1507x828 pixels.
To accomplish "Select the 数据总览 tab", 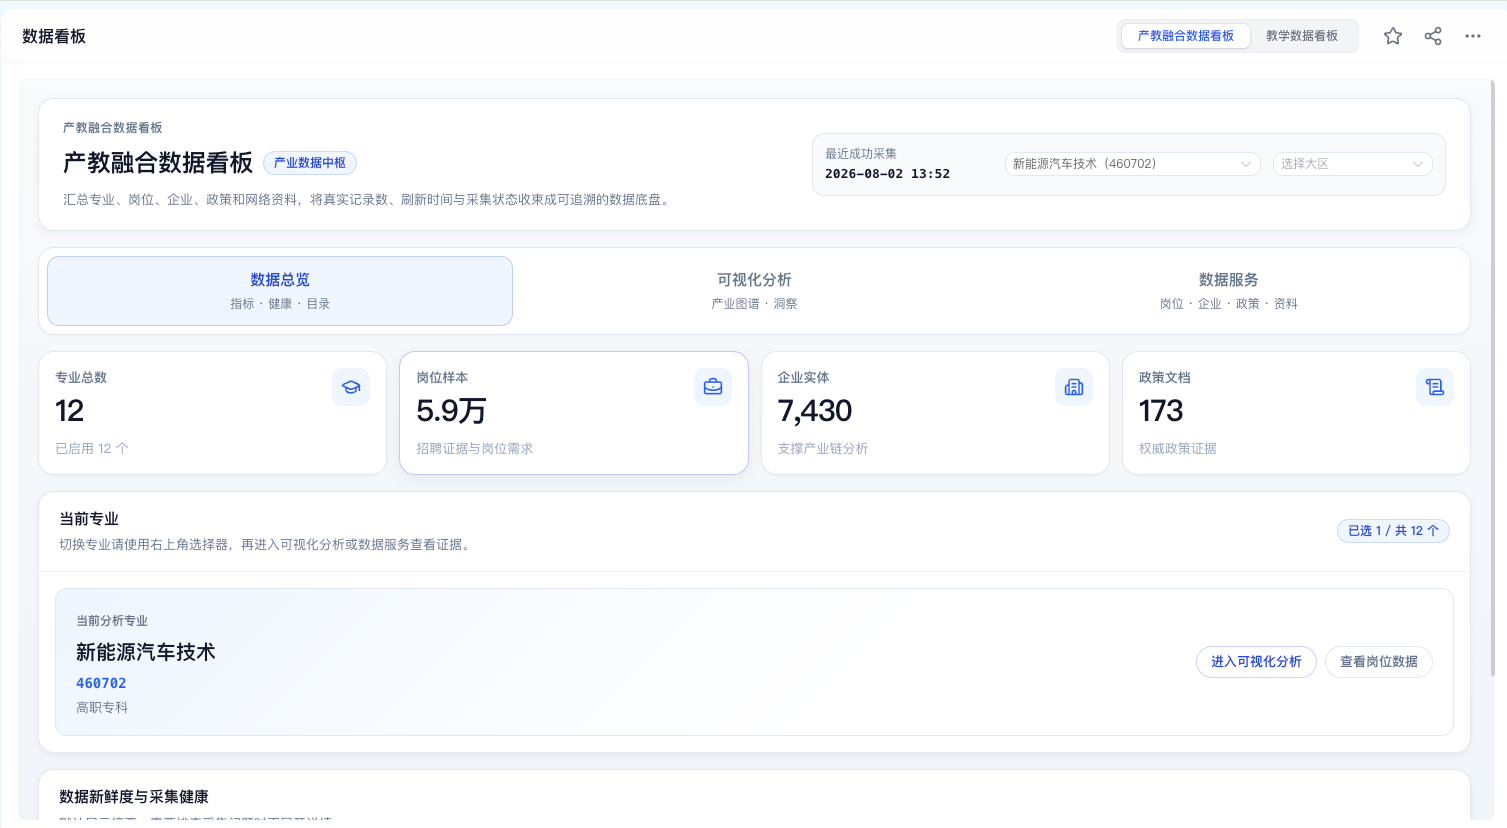I will click(280, 291).
